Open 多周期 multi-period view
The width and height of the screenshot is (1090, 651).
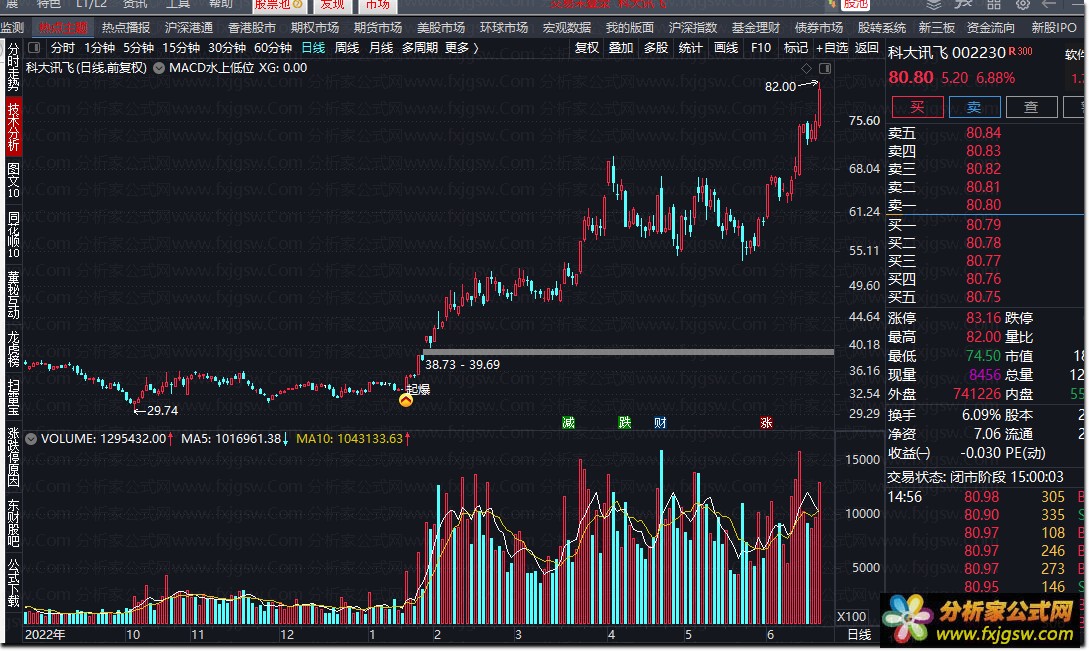420,48
